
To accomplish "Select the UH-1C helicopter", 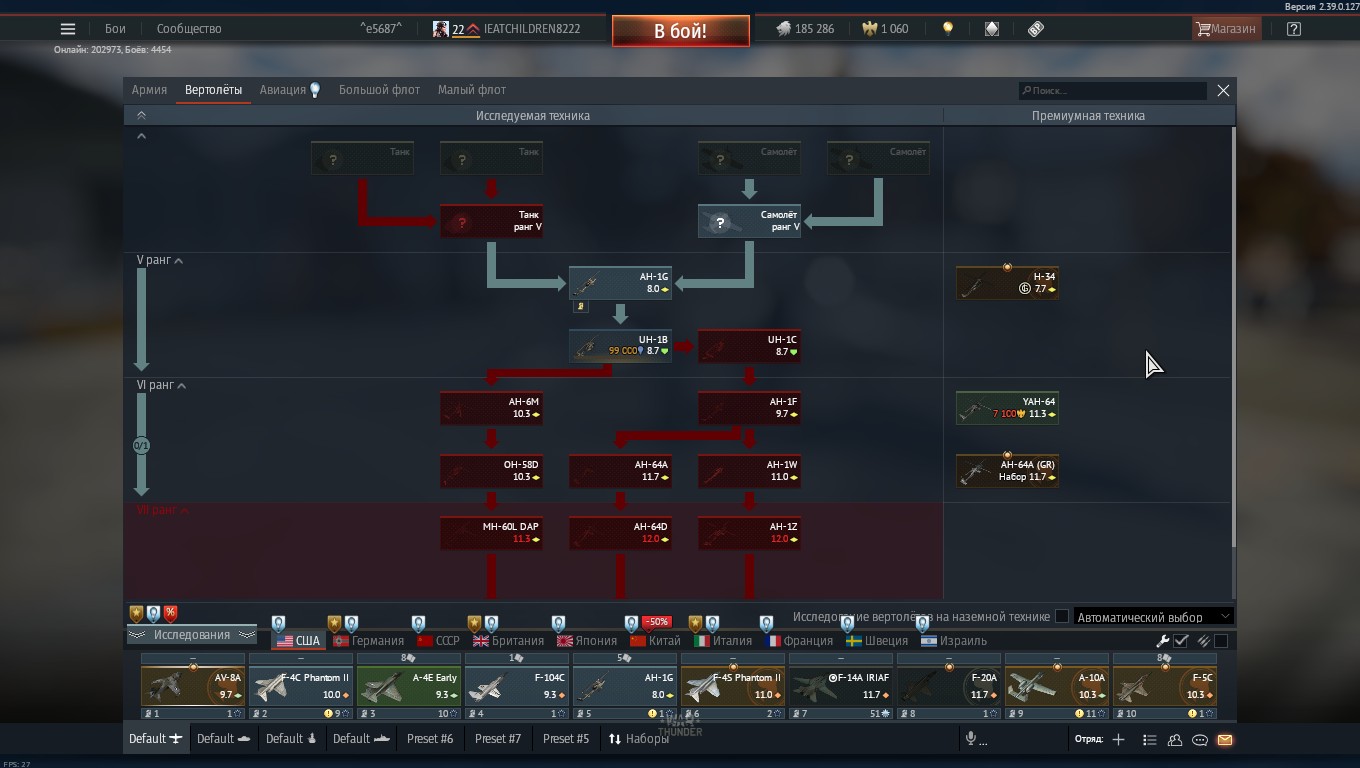I will tap(749, 346).
